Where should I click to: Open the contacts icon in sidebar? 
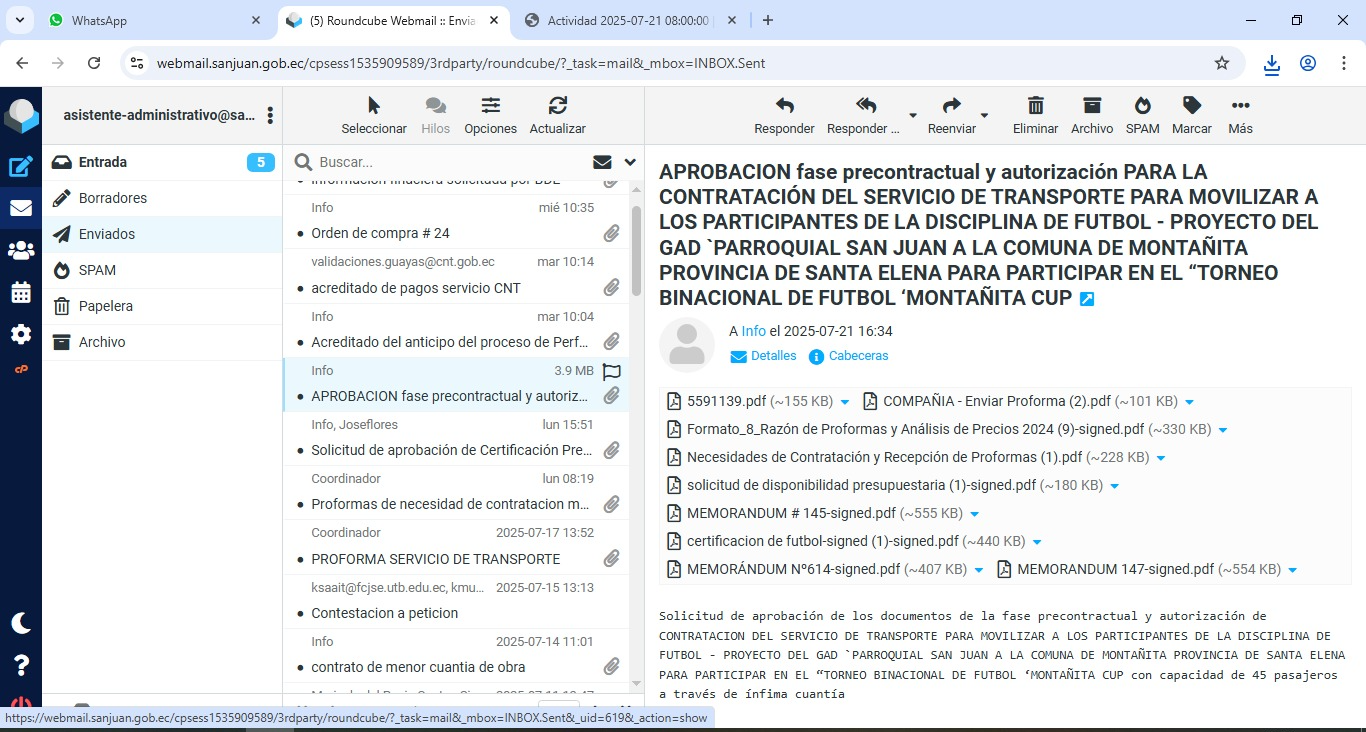coord(21,250)
